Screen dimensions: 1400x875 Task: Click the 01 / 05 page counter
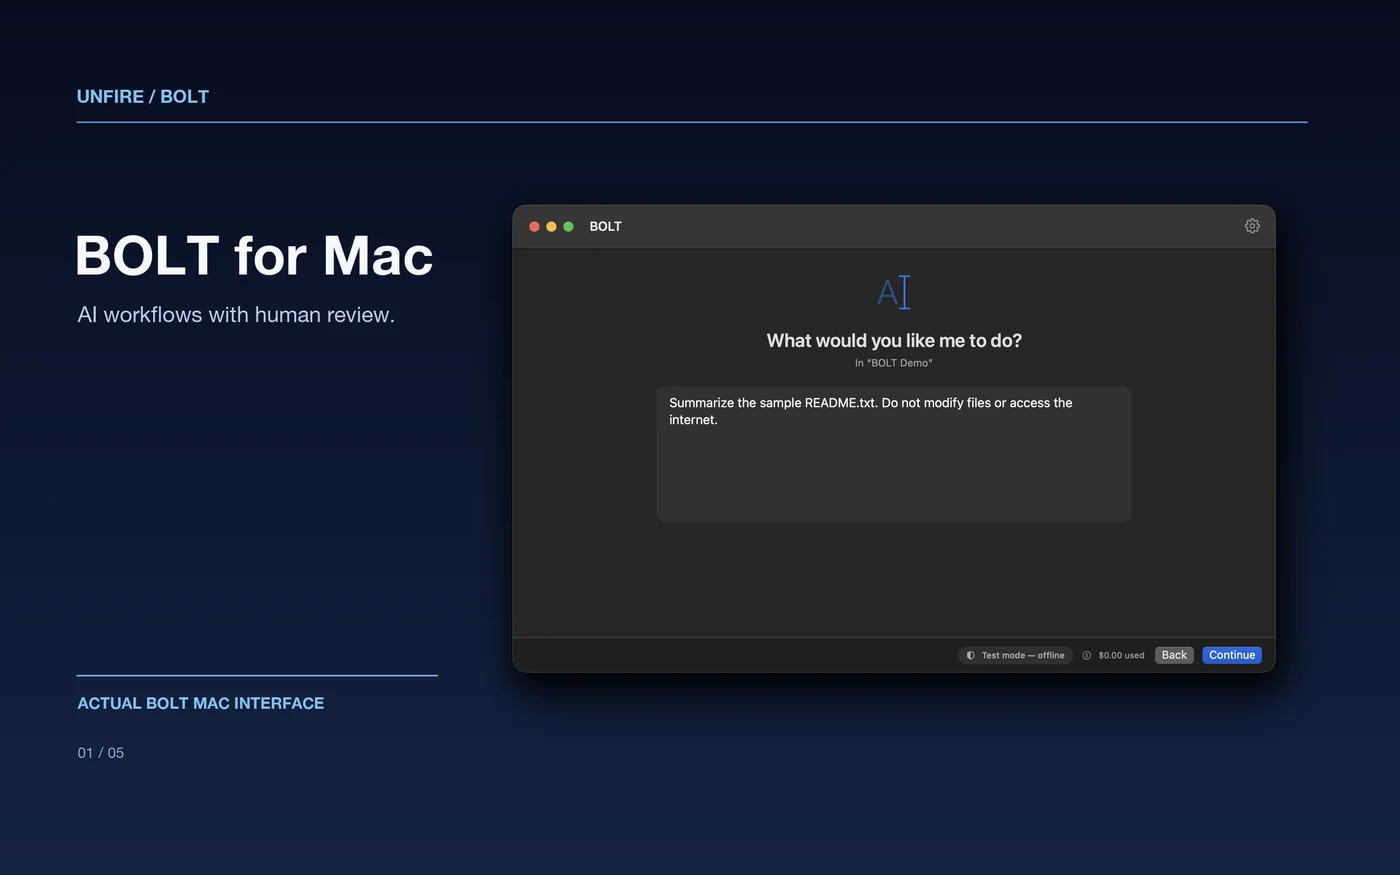coord(101,753)
